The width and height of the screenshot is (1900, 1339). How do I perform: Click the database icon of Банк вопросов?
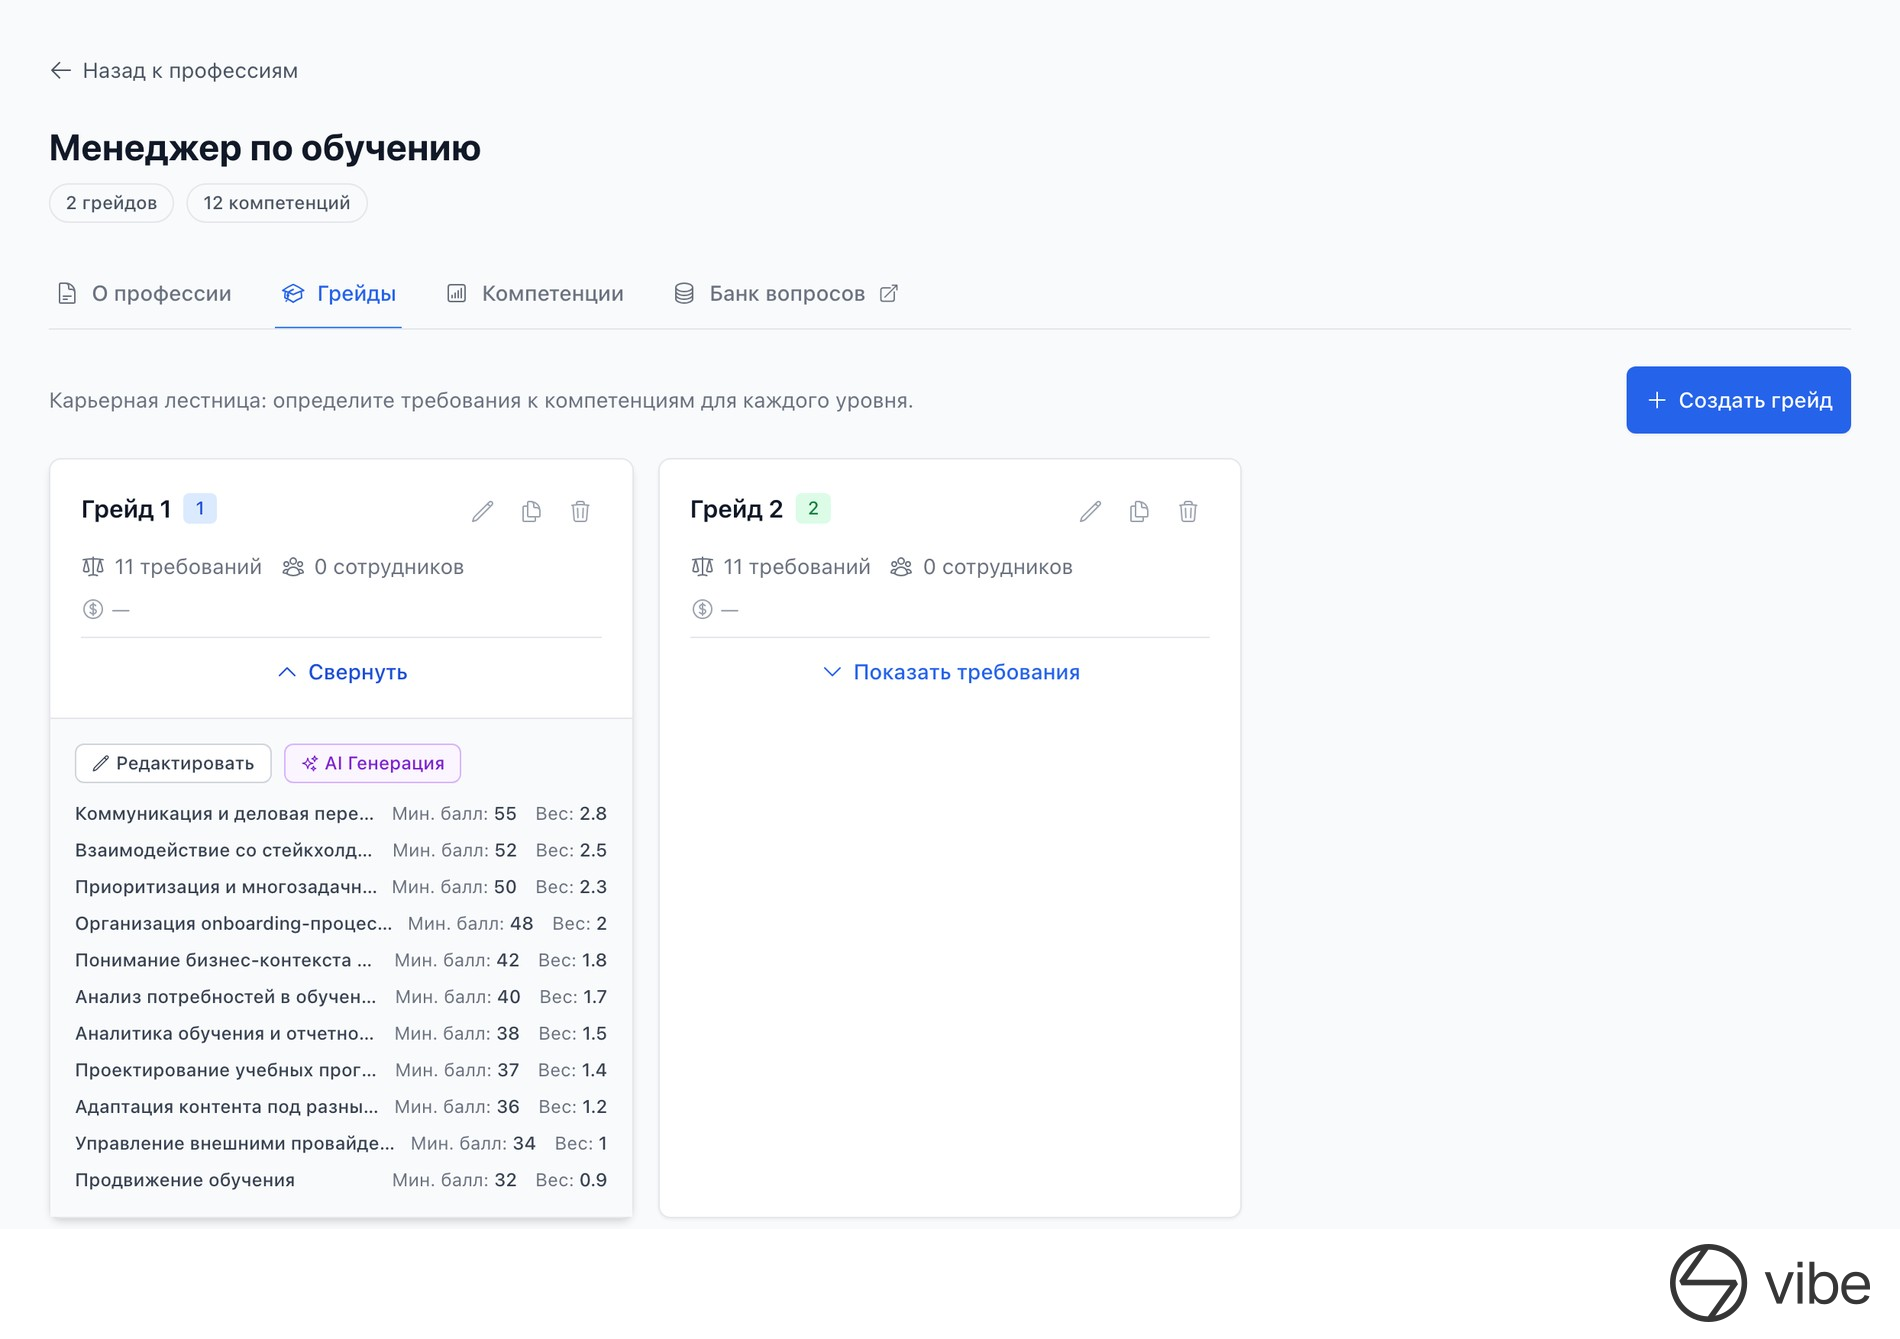tap(684, 293)
